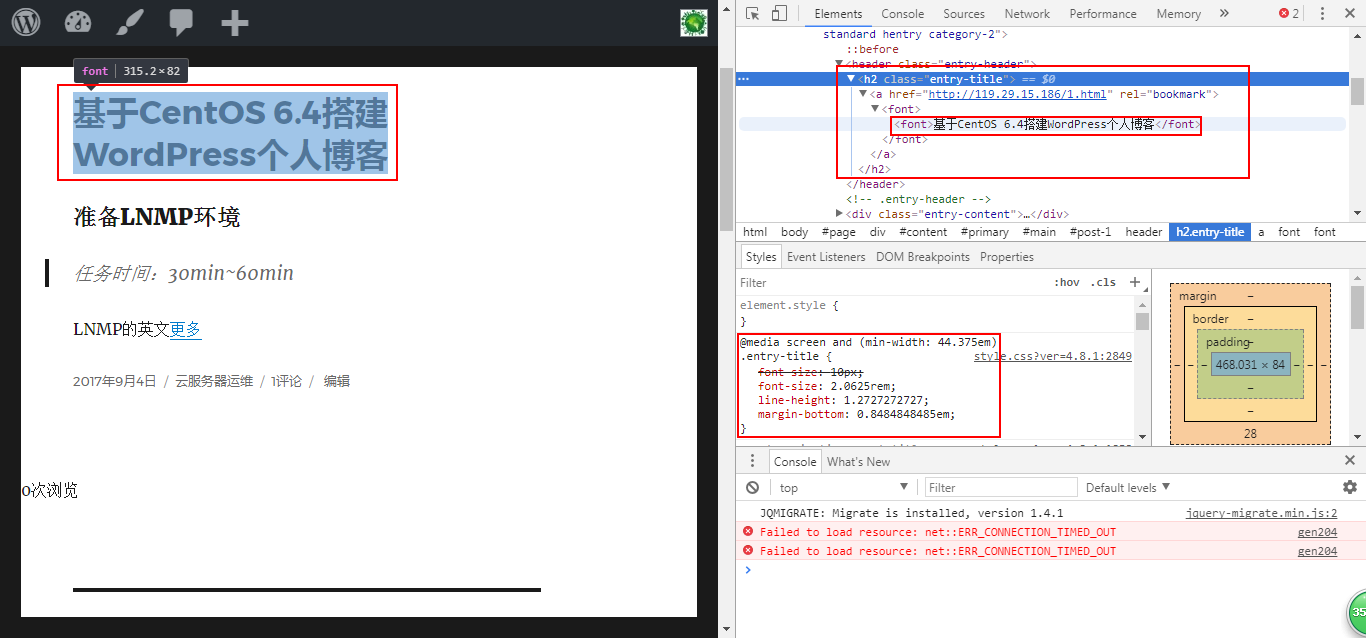Open the blog post title link
This screenshot has height=638, width=1366.
230,134
